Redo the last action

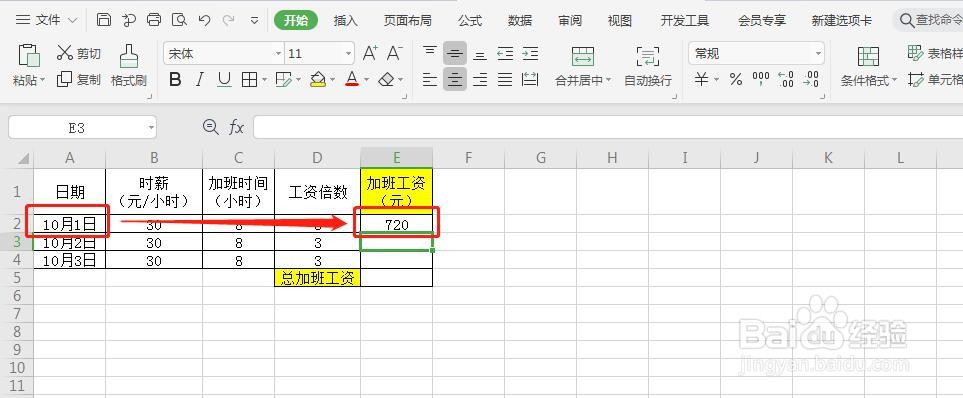228,20
